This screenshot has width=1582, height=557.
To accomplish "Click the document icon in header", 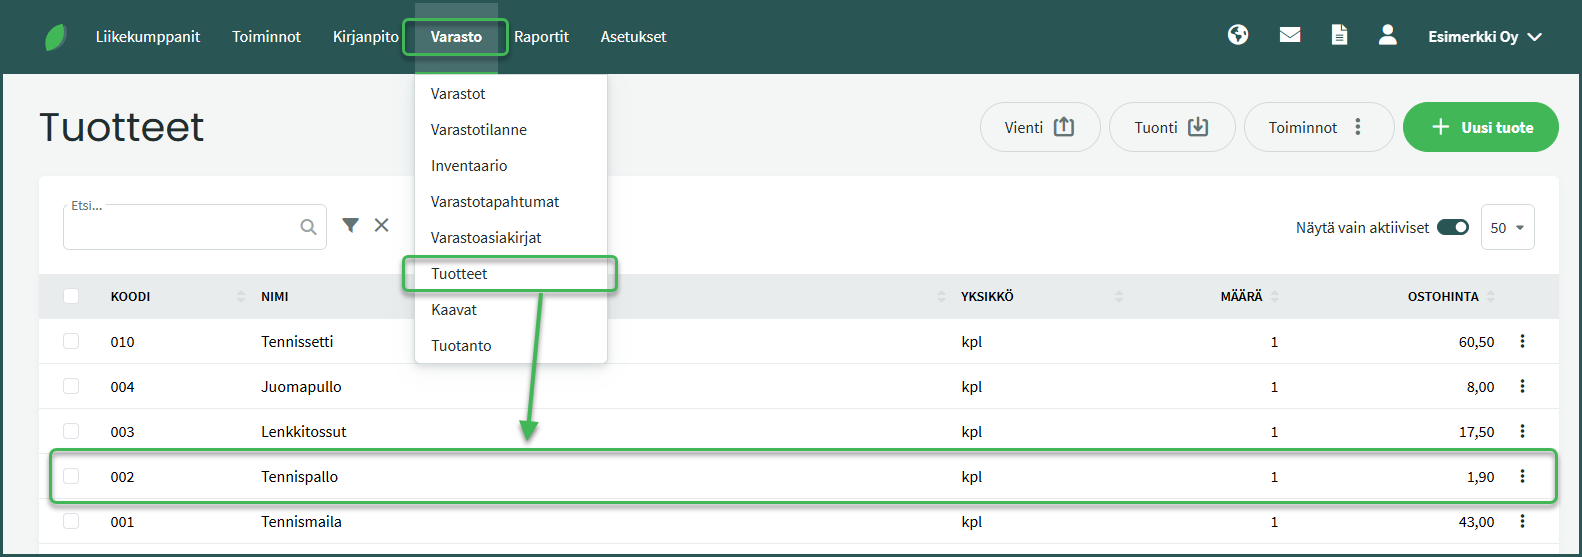I will pyautogui.click(x=1339, y=35).
